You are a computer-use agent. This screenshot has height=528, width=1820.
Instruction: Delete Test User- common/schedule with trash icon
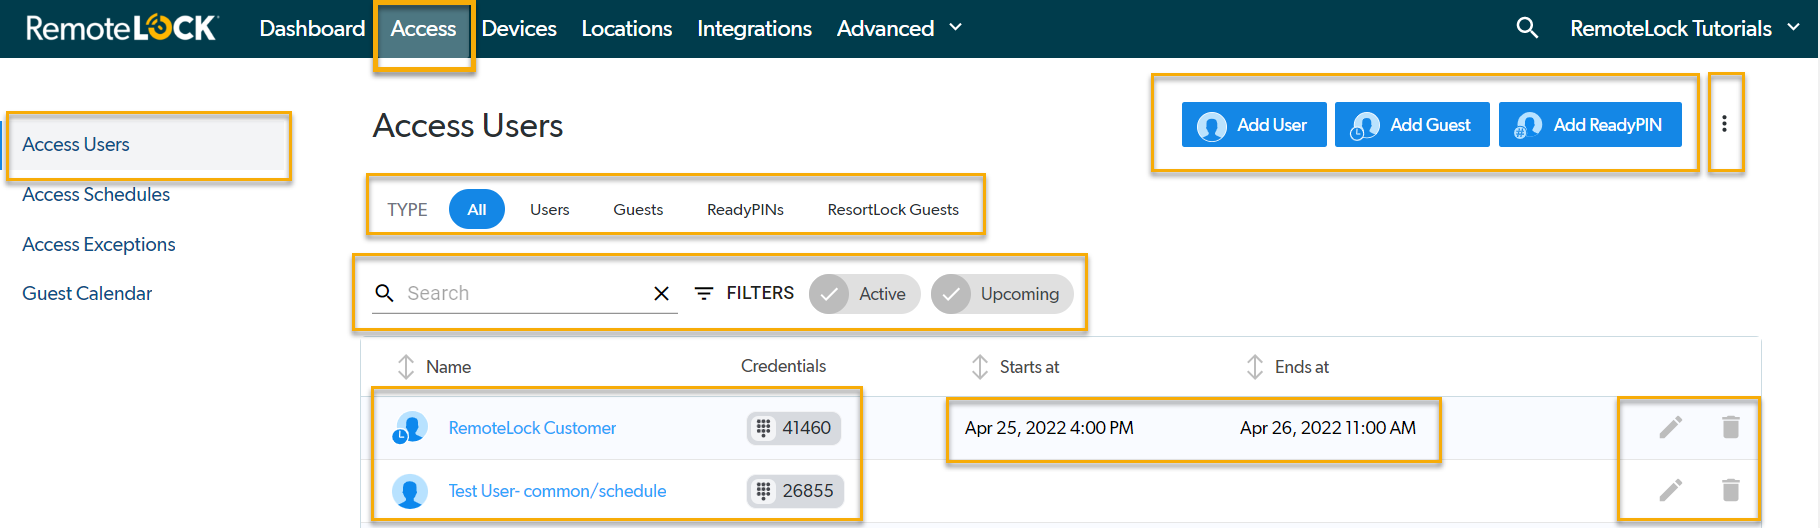[x=1731, y=490]
